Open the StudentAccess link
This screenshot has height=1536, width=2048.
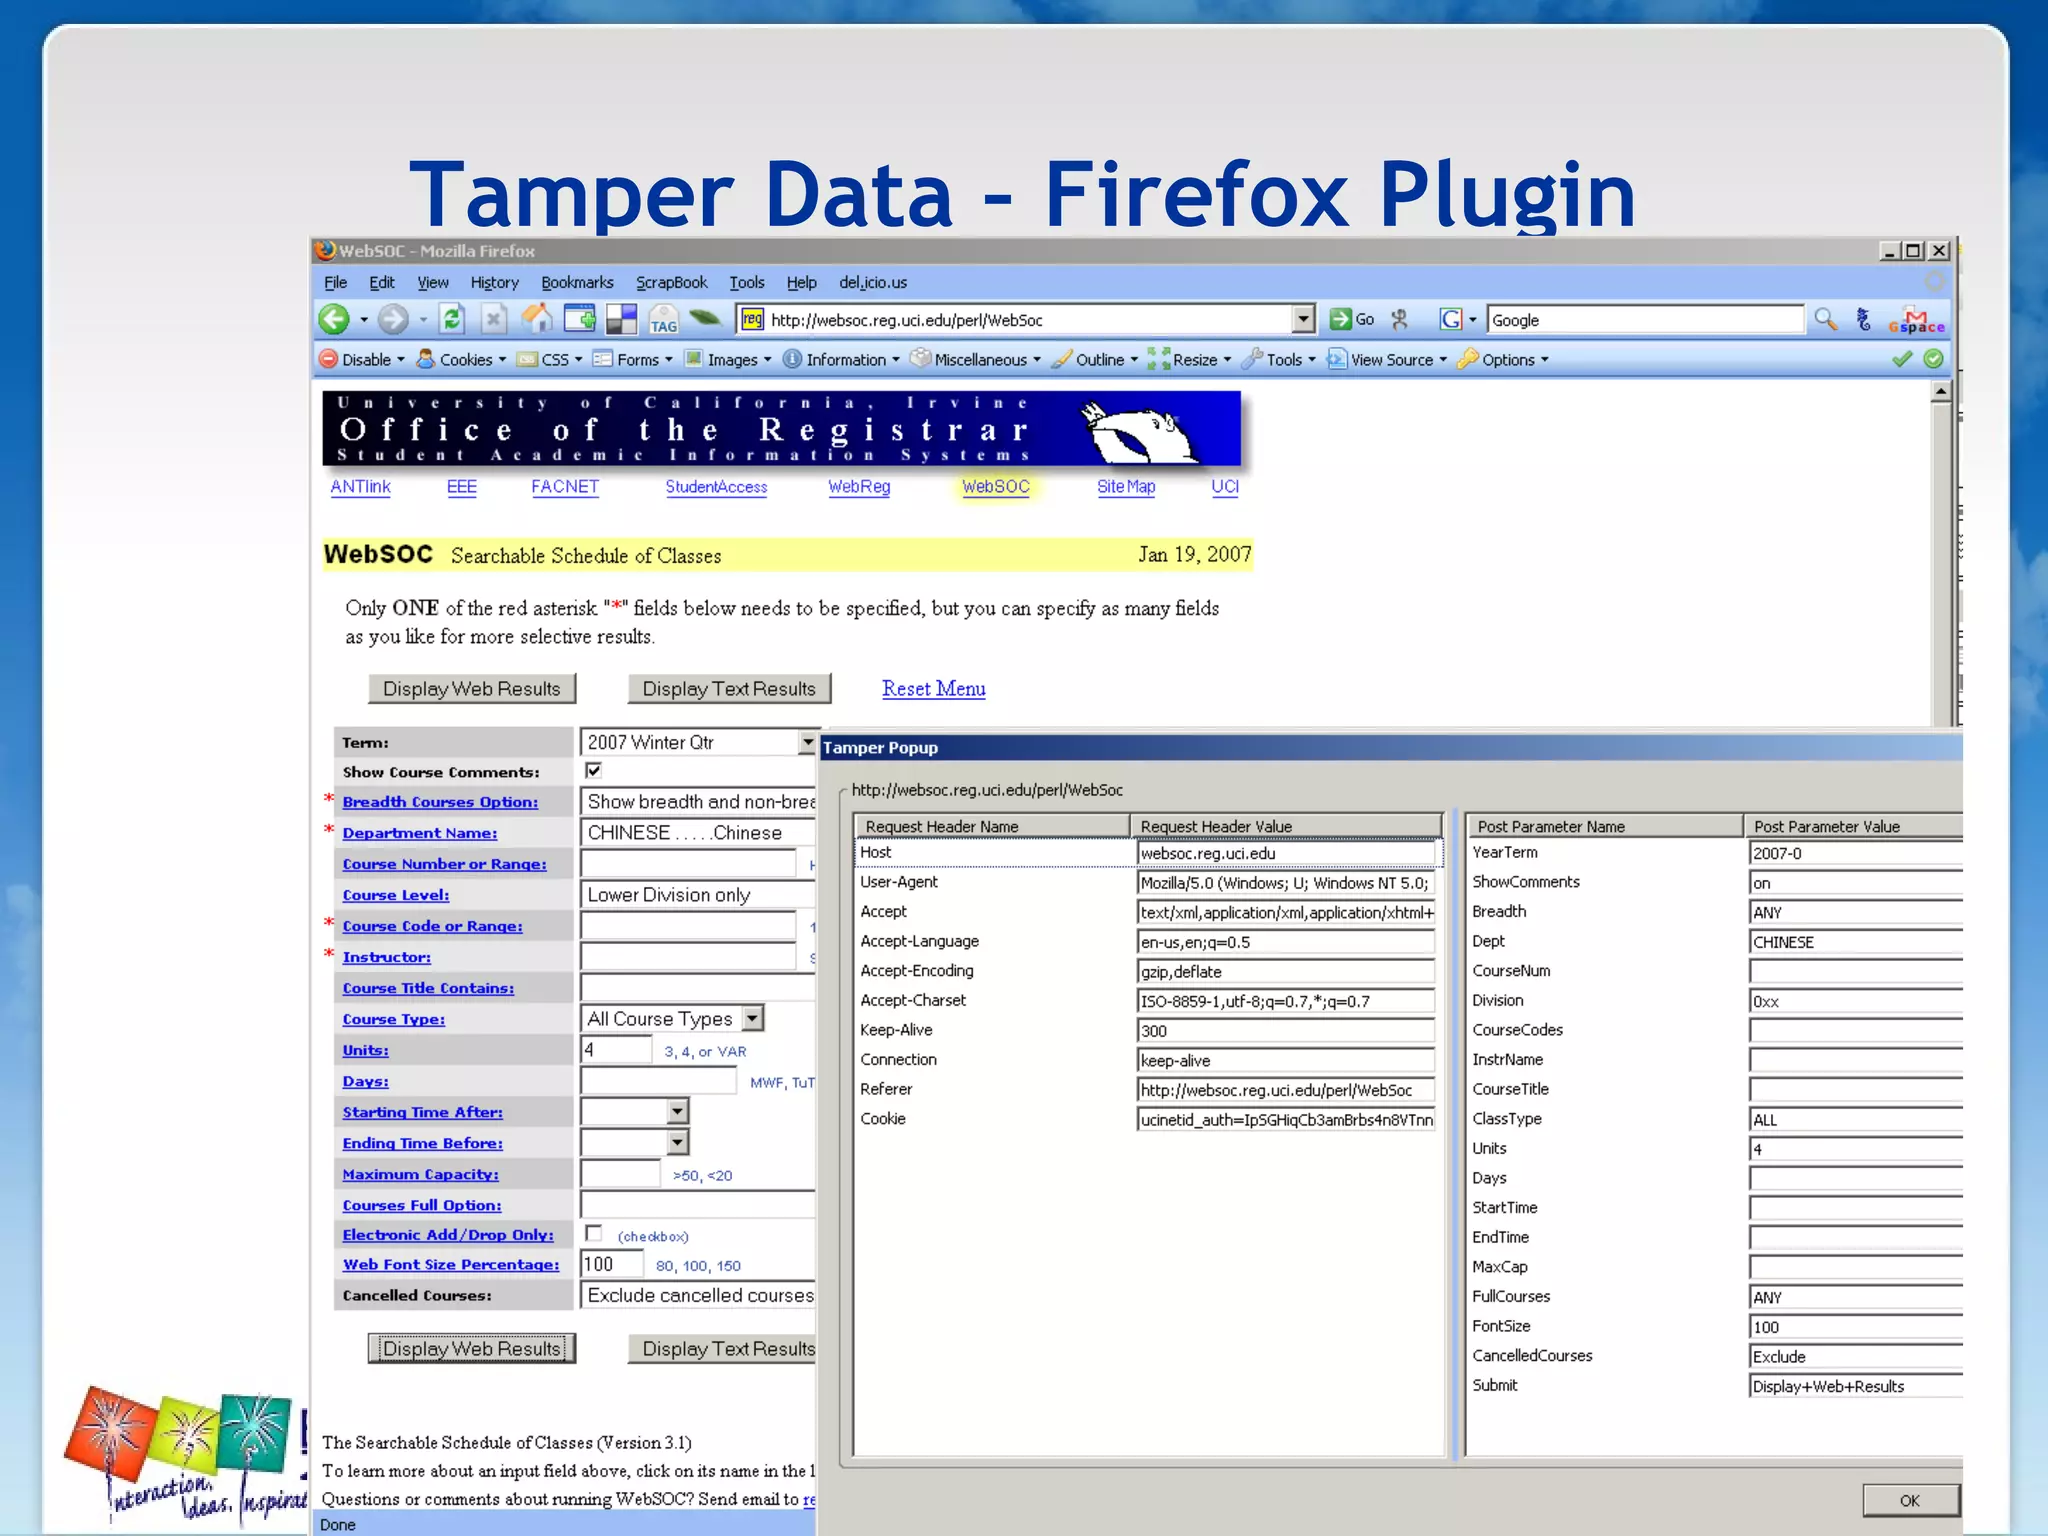click(x=716, y=486)
